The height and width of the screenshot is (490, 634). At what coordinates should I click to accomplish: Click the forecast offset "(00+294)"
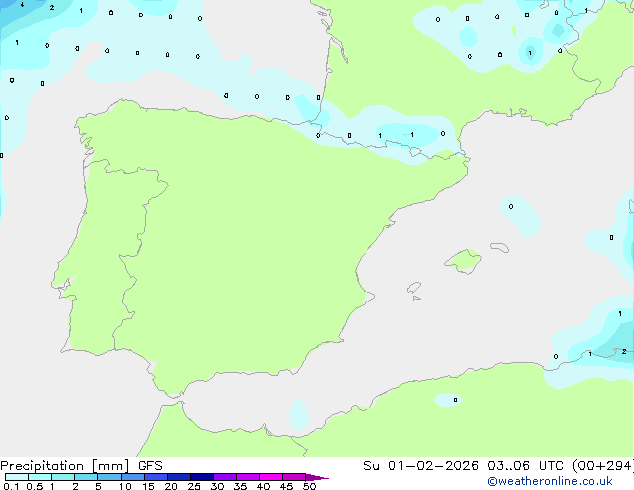603,466
